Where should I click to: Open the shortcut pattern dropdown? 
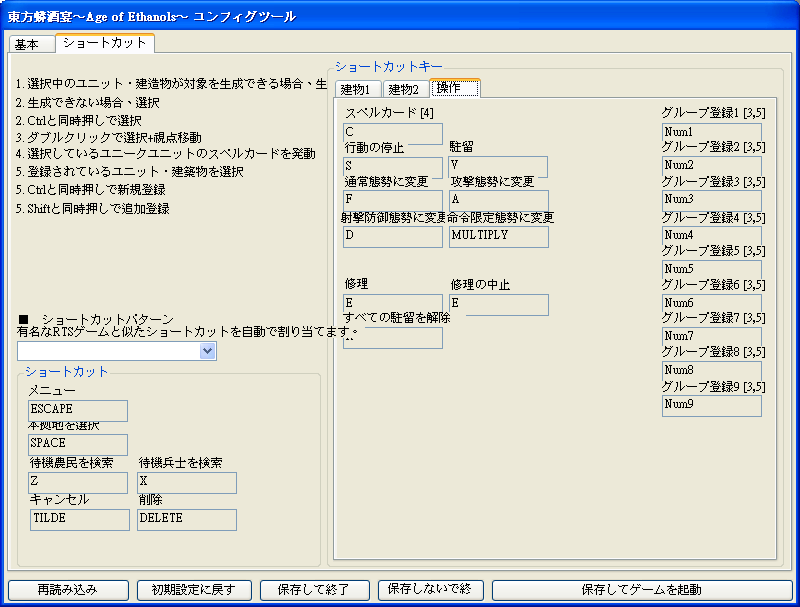point(207,351)
